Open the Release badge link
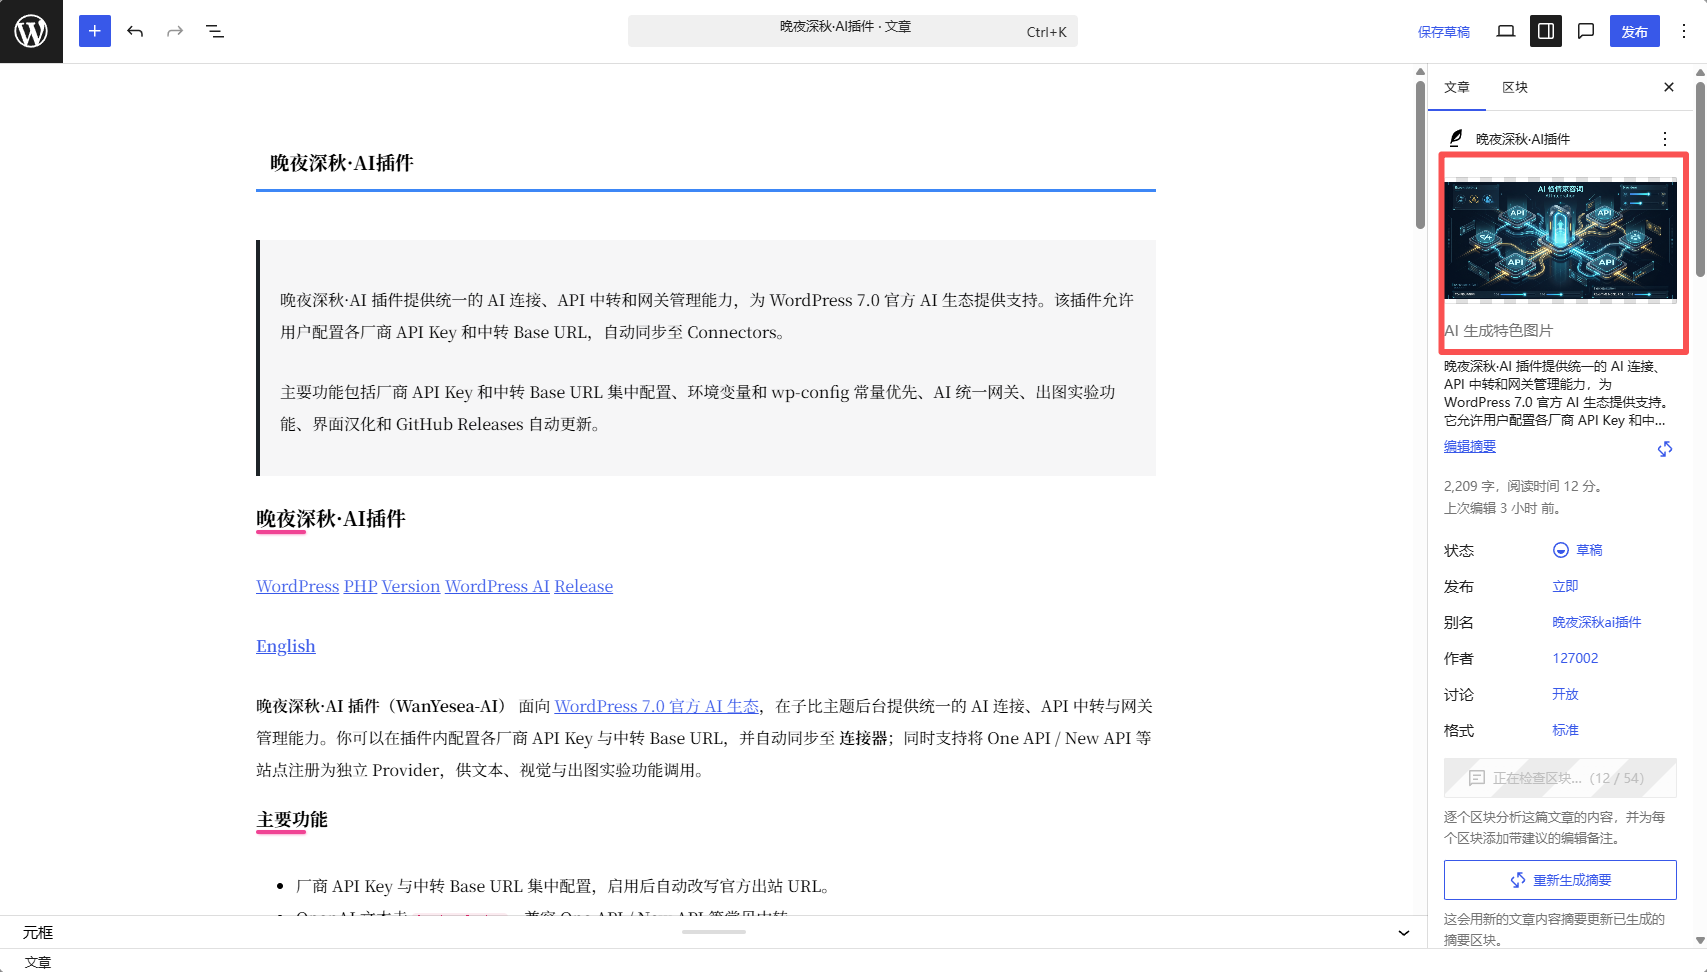Screen dimensions: 1707x972 coord(584,586)
